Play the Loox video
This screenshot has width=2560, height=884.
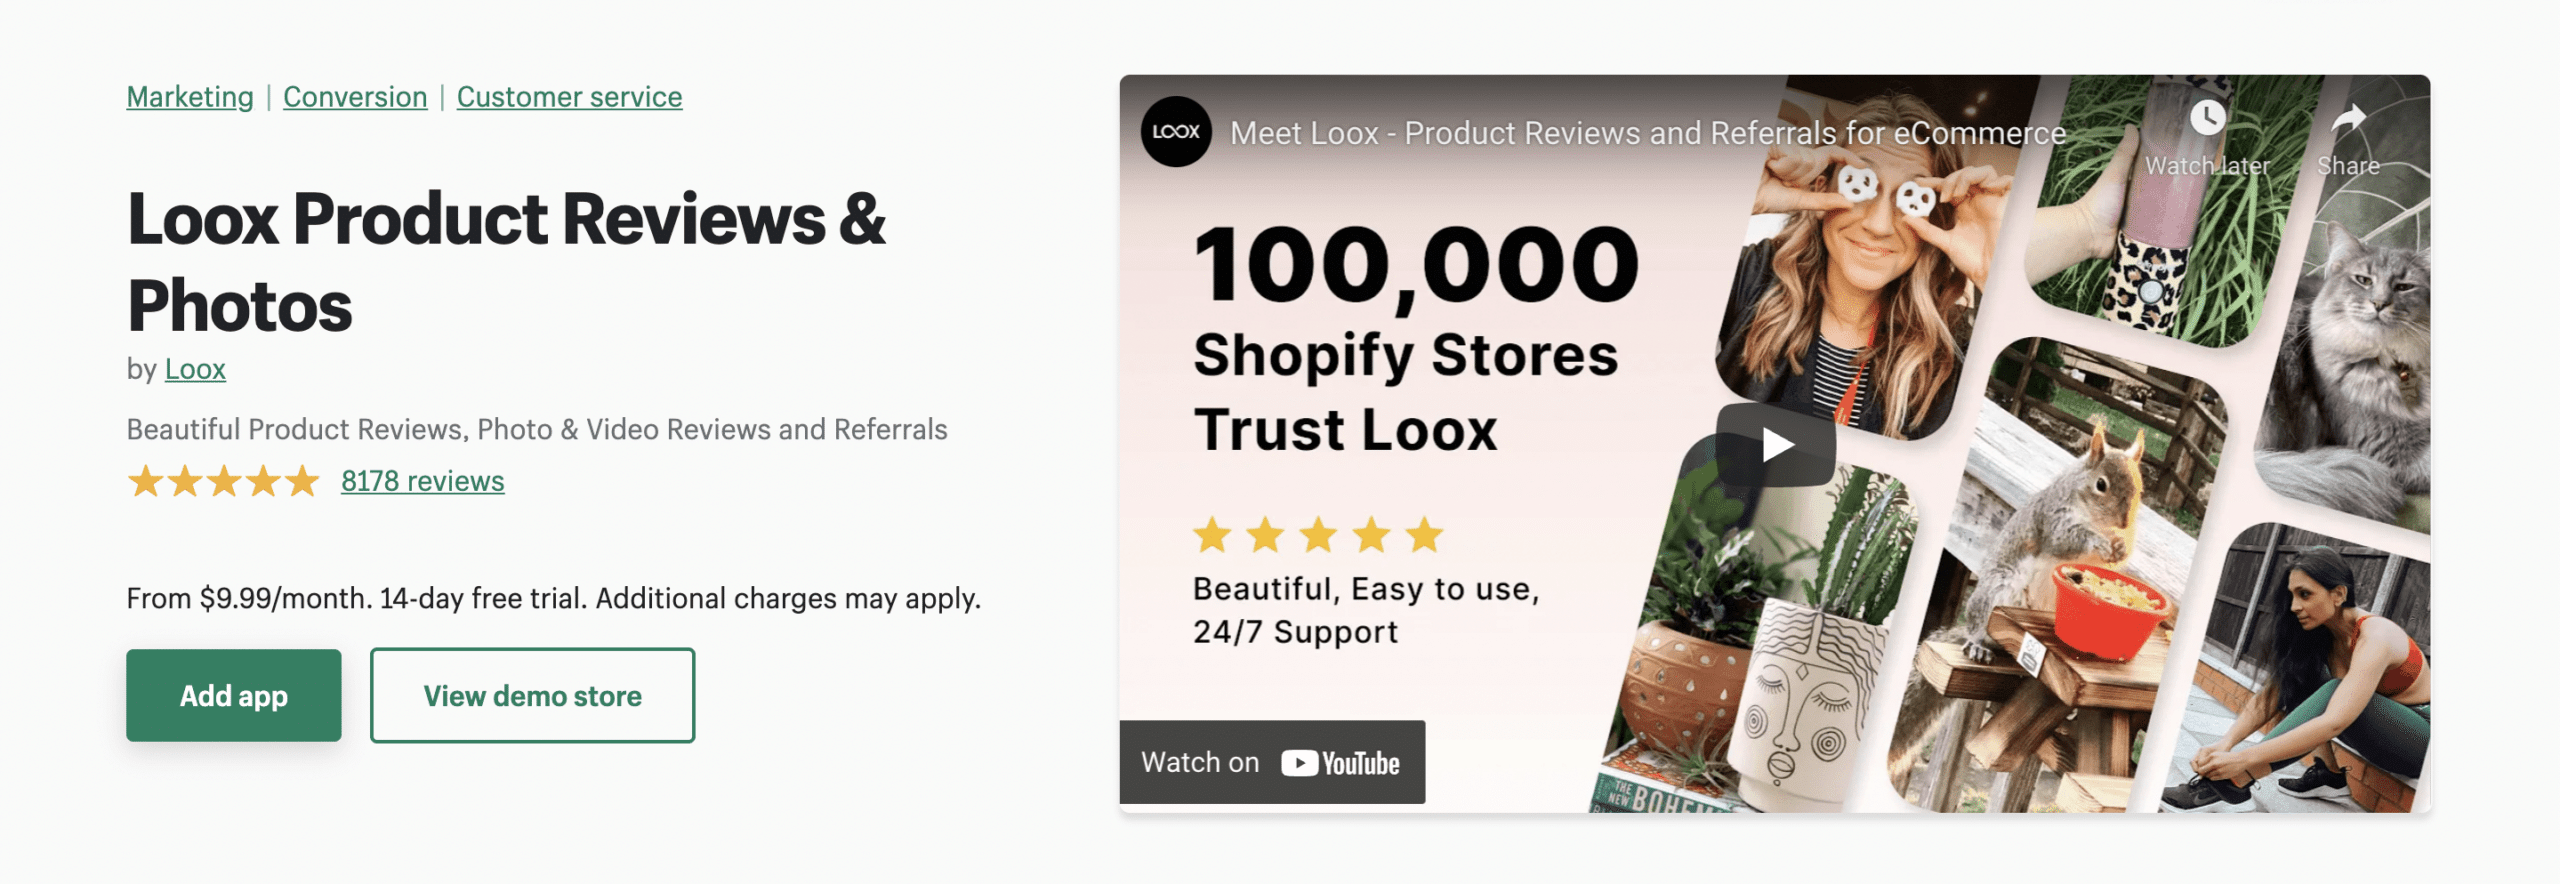click(1776, 445)
